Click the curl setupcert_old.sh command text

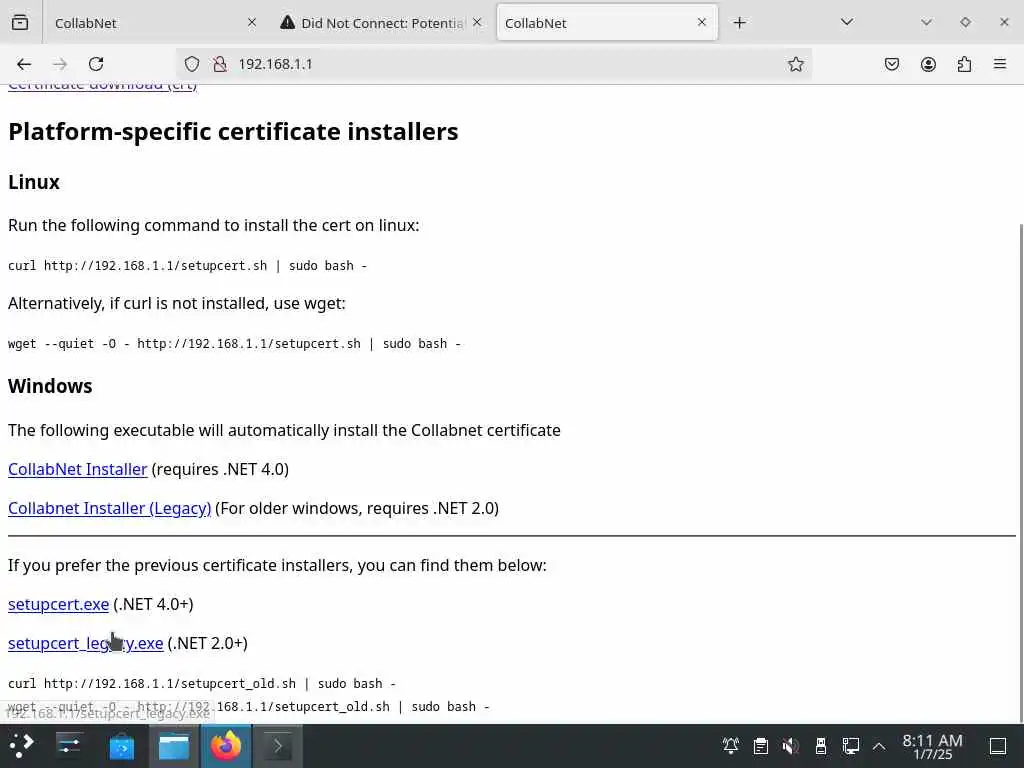202,684
